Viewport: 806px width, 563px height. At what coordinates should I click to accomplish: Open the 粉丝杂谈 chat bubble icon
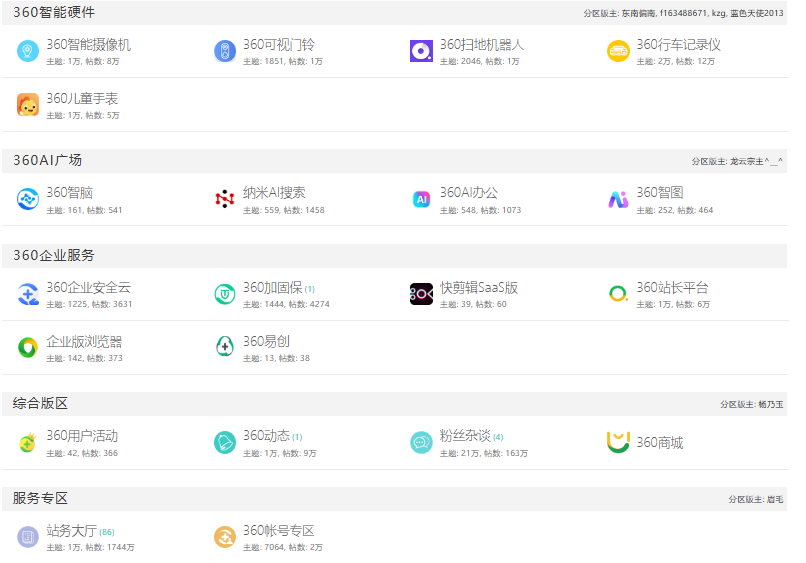click(422, 443)
